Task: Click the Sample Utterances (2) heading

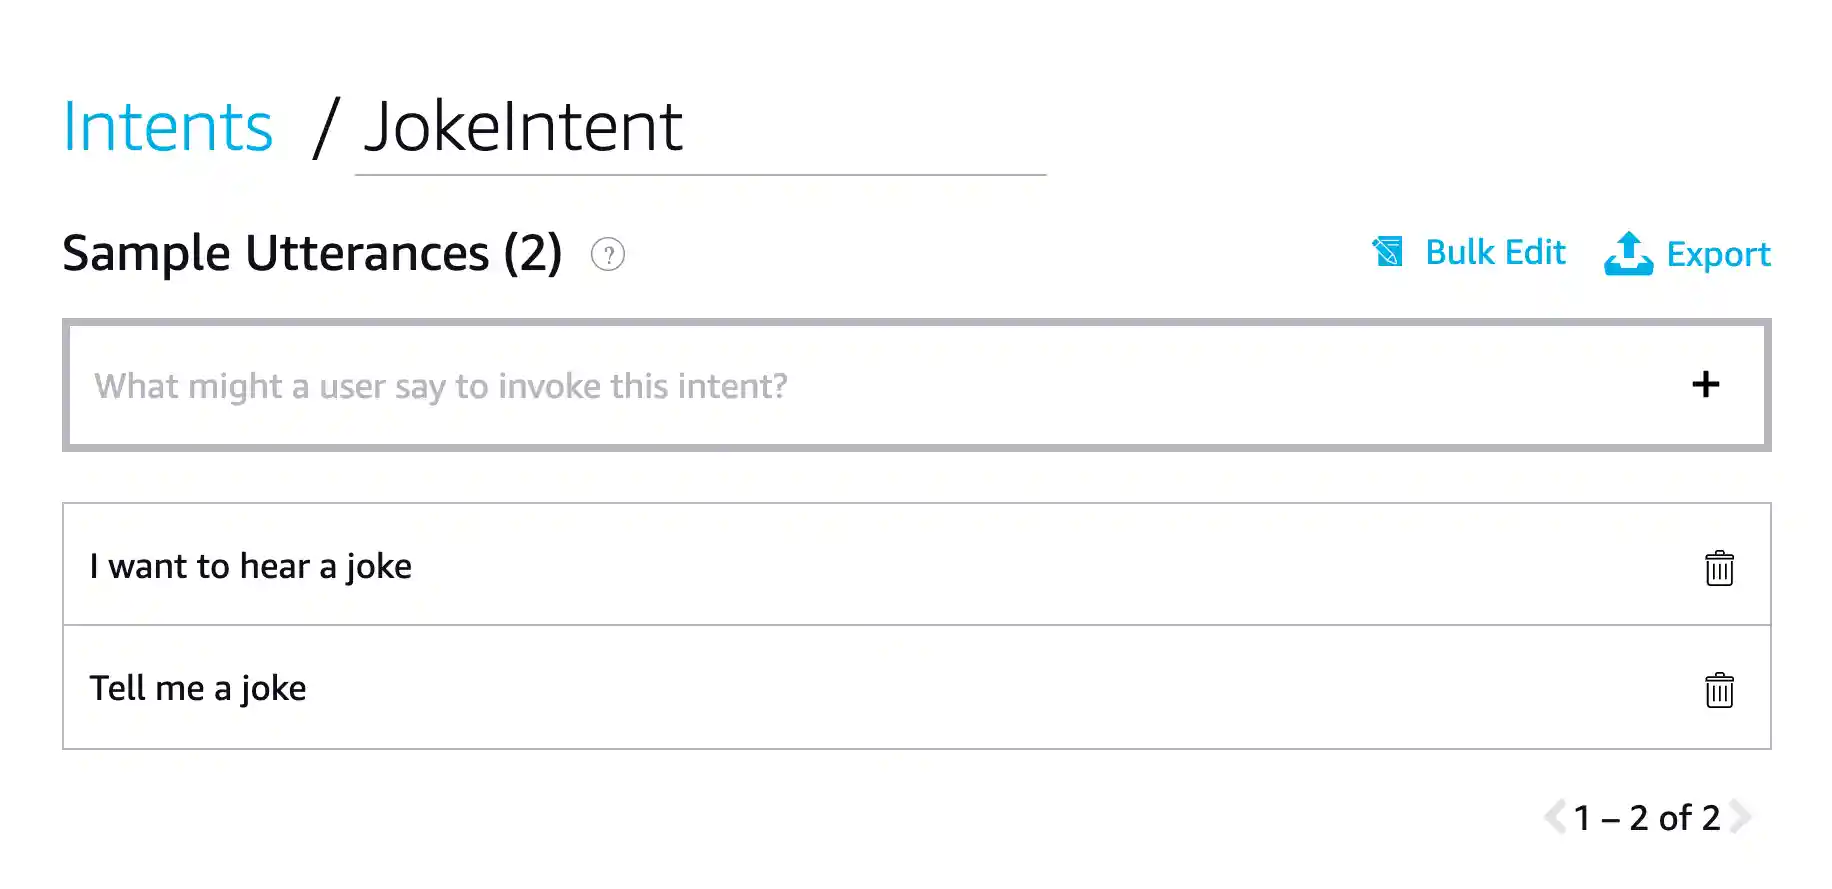Action: [x=312, y=253]
